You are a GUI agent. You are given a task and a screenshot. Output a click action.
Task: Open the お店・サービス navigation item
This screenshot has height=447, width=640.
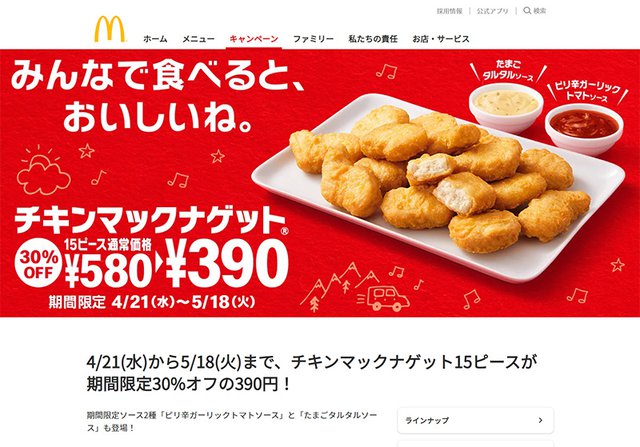pyautogui.click(x=441, y=39)
